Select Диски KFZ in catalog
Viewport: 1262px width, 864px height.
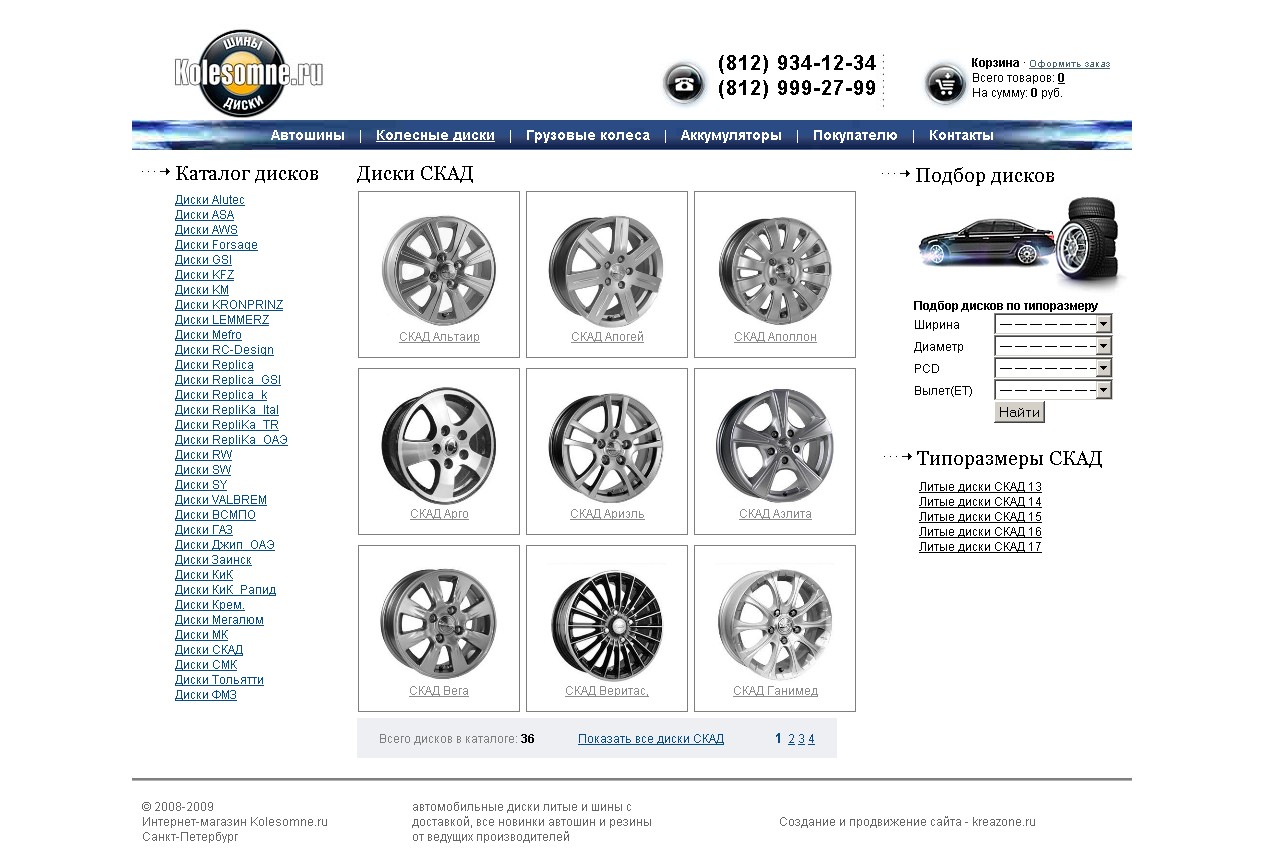click(x=204, y=275)
